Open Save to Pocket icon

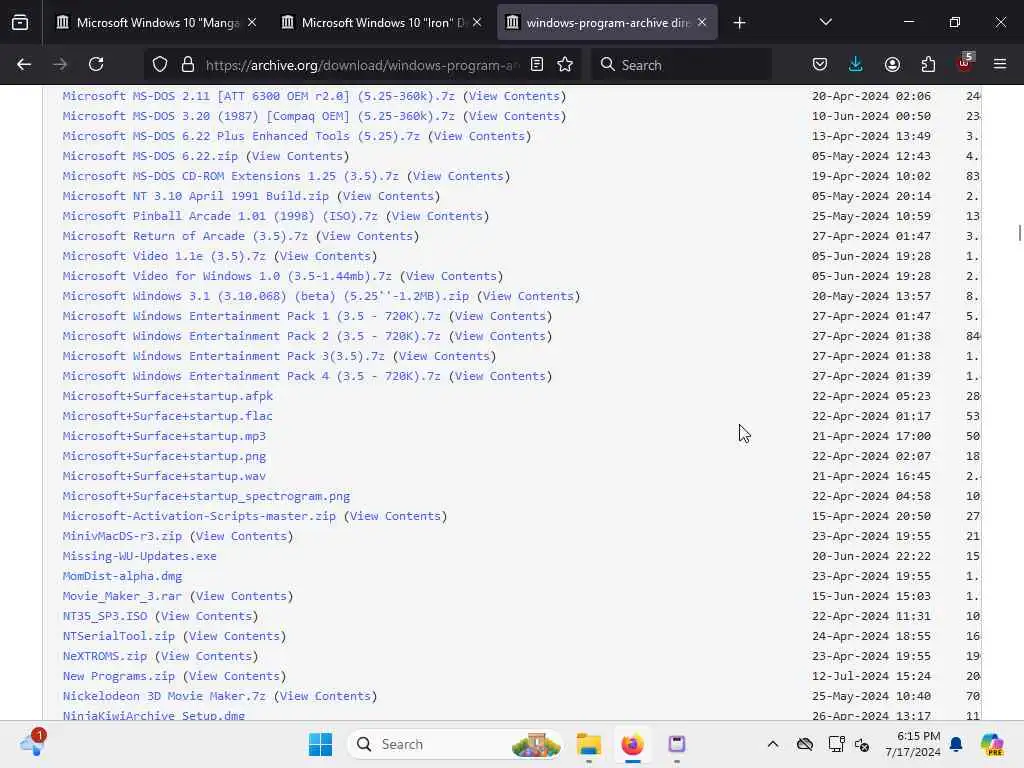(x=820, y=65)
